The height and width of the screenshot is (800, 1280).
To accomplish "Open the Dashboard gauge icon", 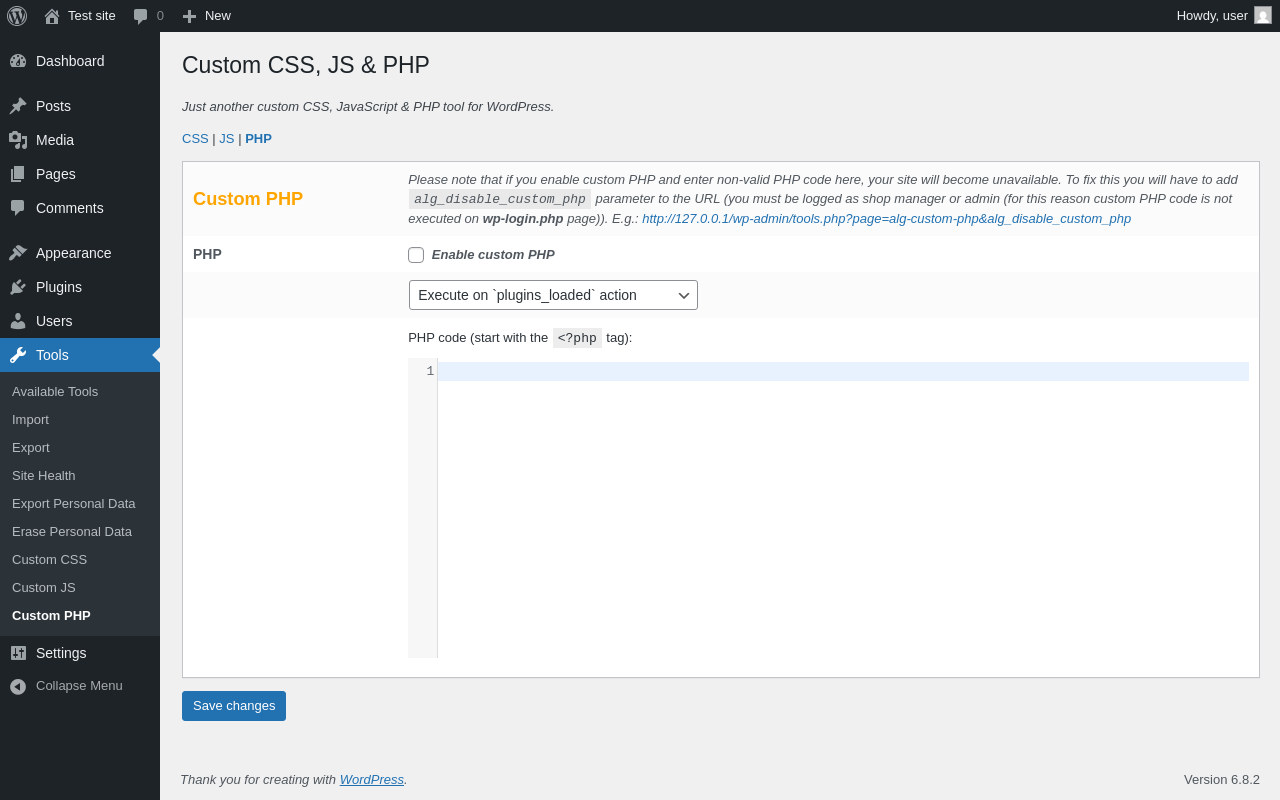I will [x=18, y=61].
